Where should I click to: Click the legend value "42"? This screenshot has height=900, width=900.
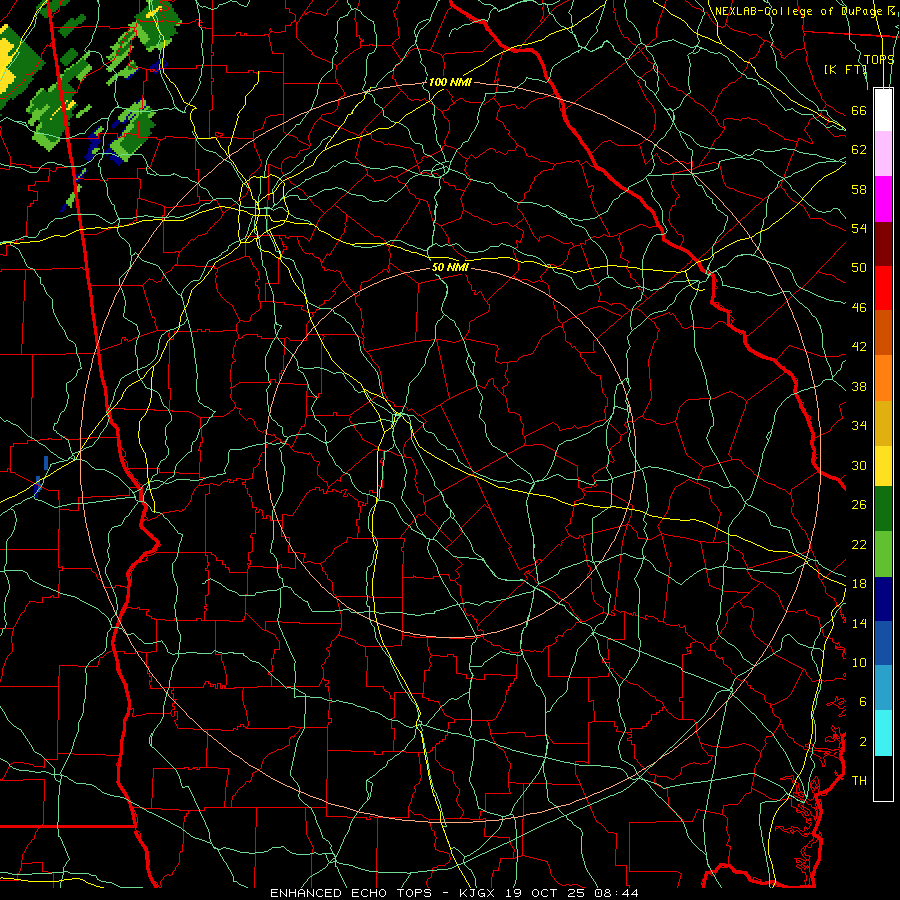coord(859,347)
